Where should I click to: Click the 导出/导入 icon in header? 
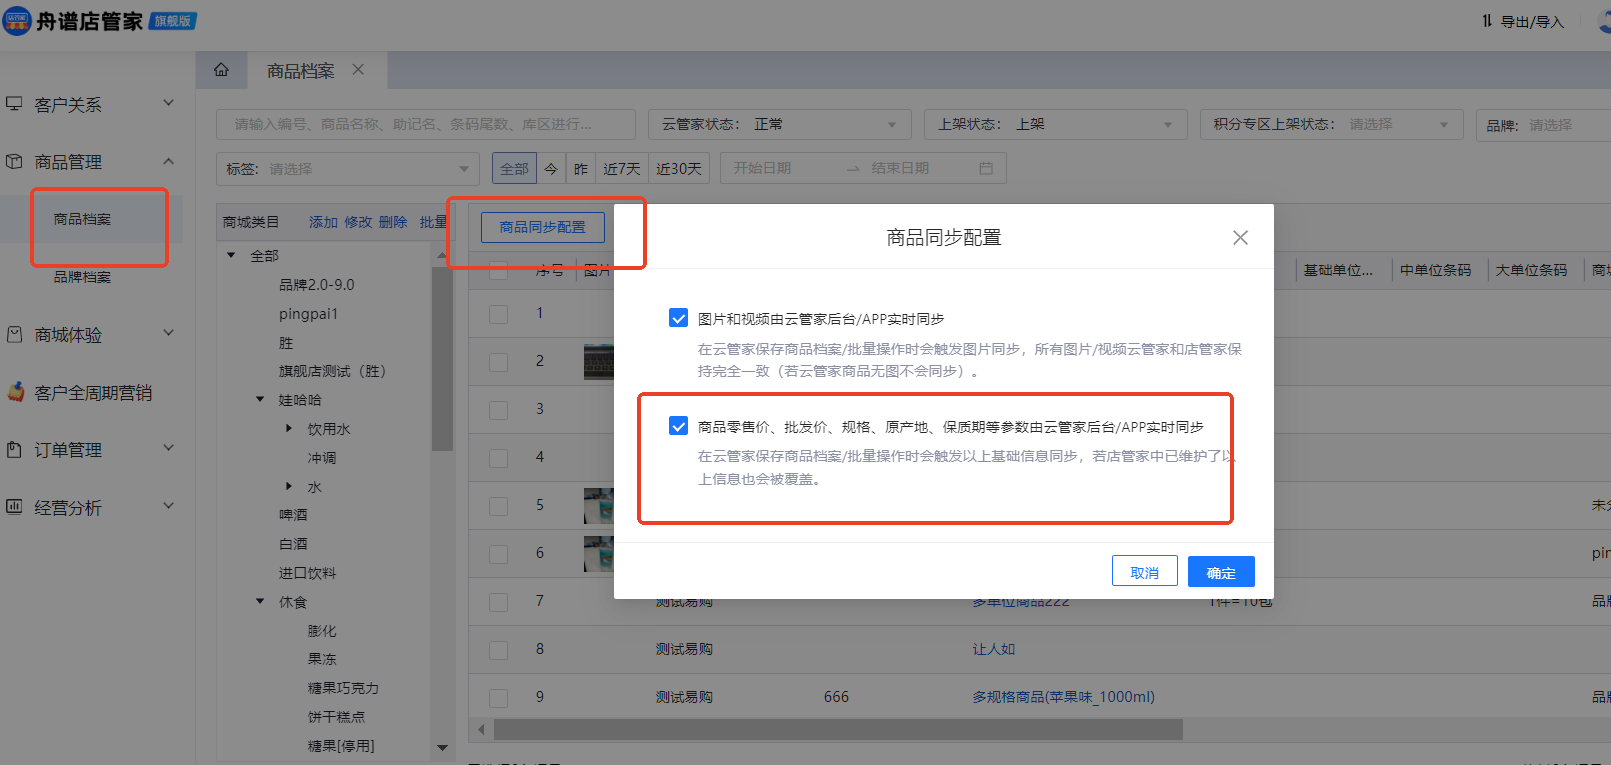coord(1487,21)
